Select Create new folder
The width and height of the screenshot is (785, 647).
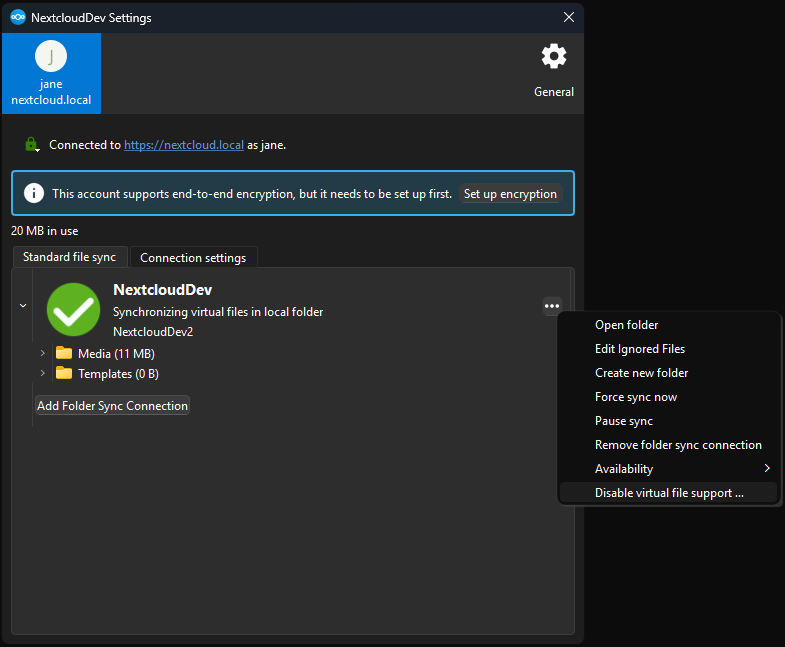click(668, 373)
